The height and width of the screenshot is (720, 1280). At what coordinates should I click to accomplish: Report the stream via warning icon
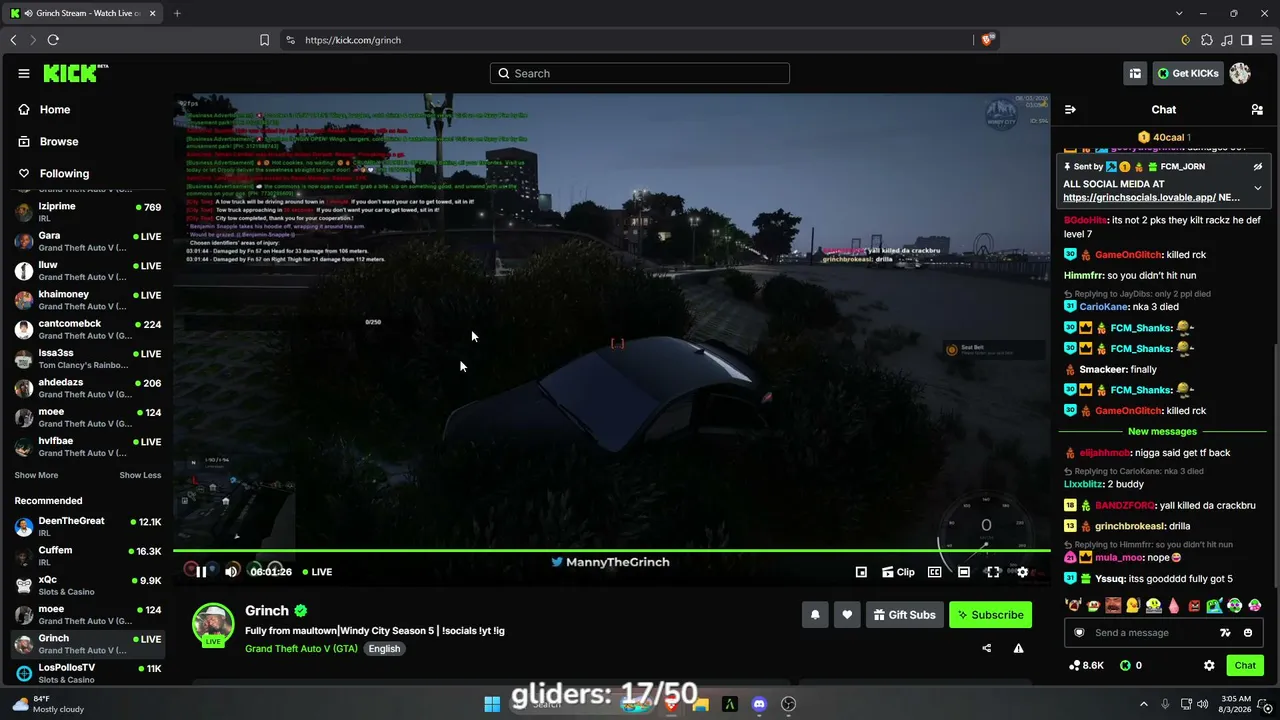(x=1018, y=648)
